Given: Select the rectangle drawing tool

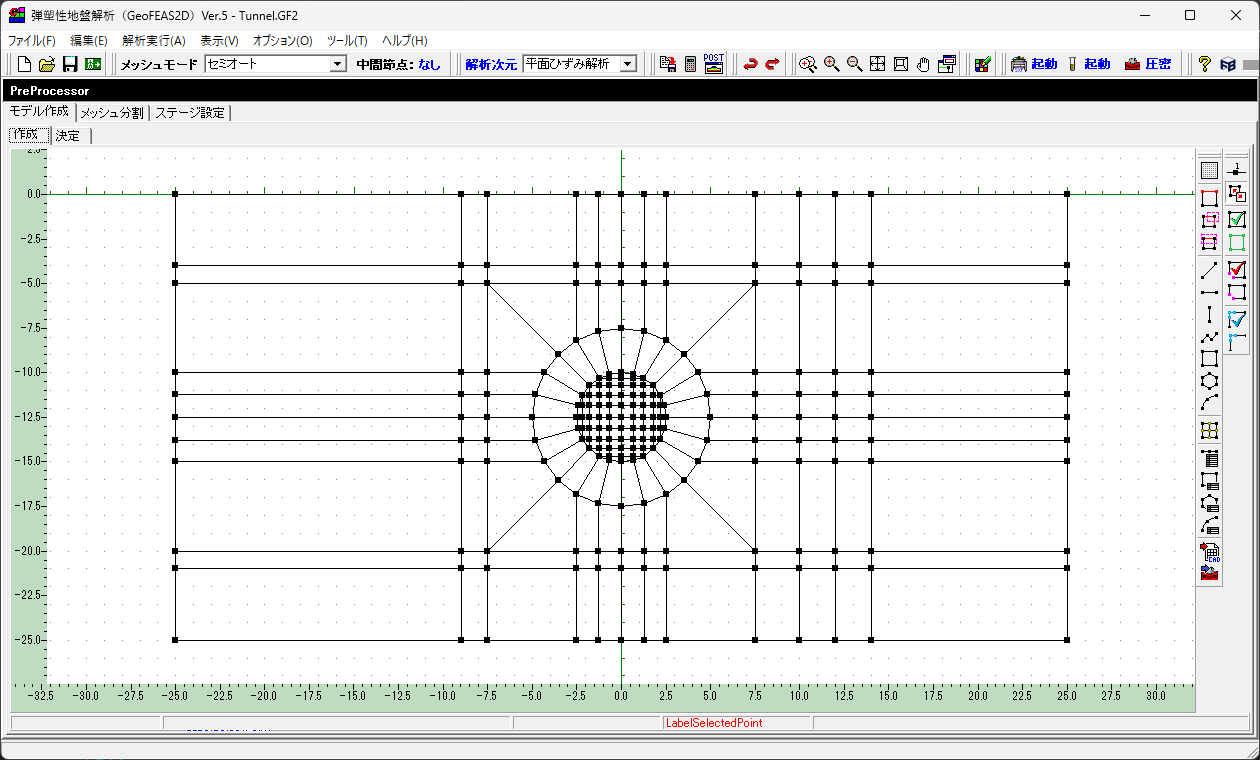Looking at the screenshot, I should (x=1209, y=359).
